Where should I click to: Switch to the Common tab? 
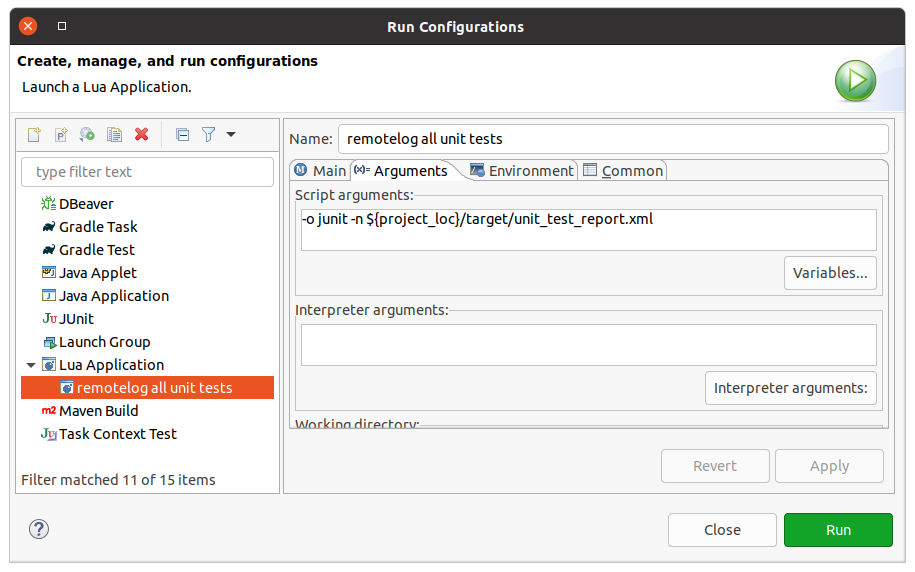pyautogui.click(x=623, y=171)
